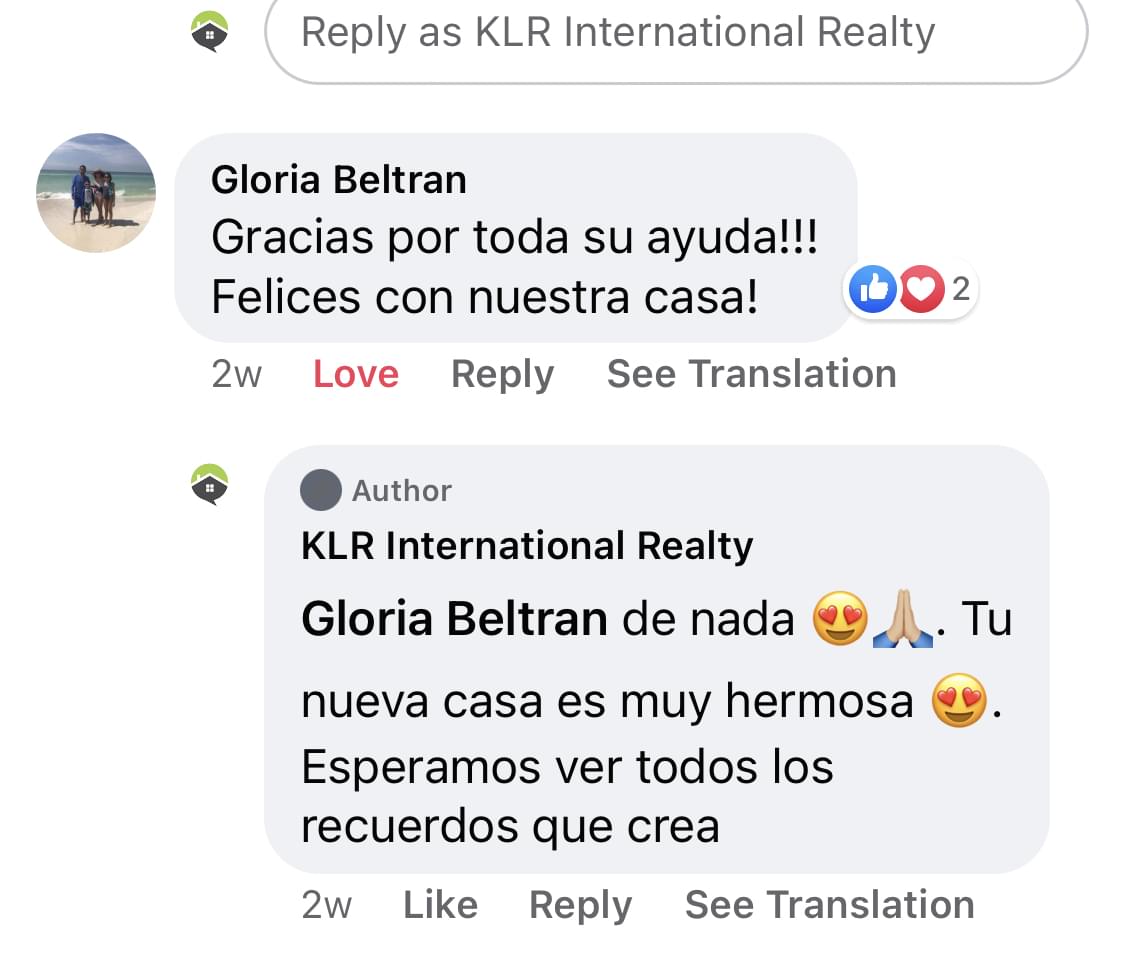See Translation of the KLR reply
The image size is (1125, 965).
(829, 905)
